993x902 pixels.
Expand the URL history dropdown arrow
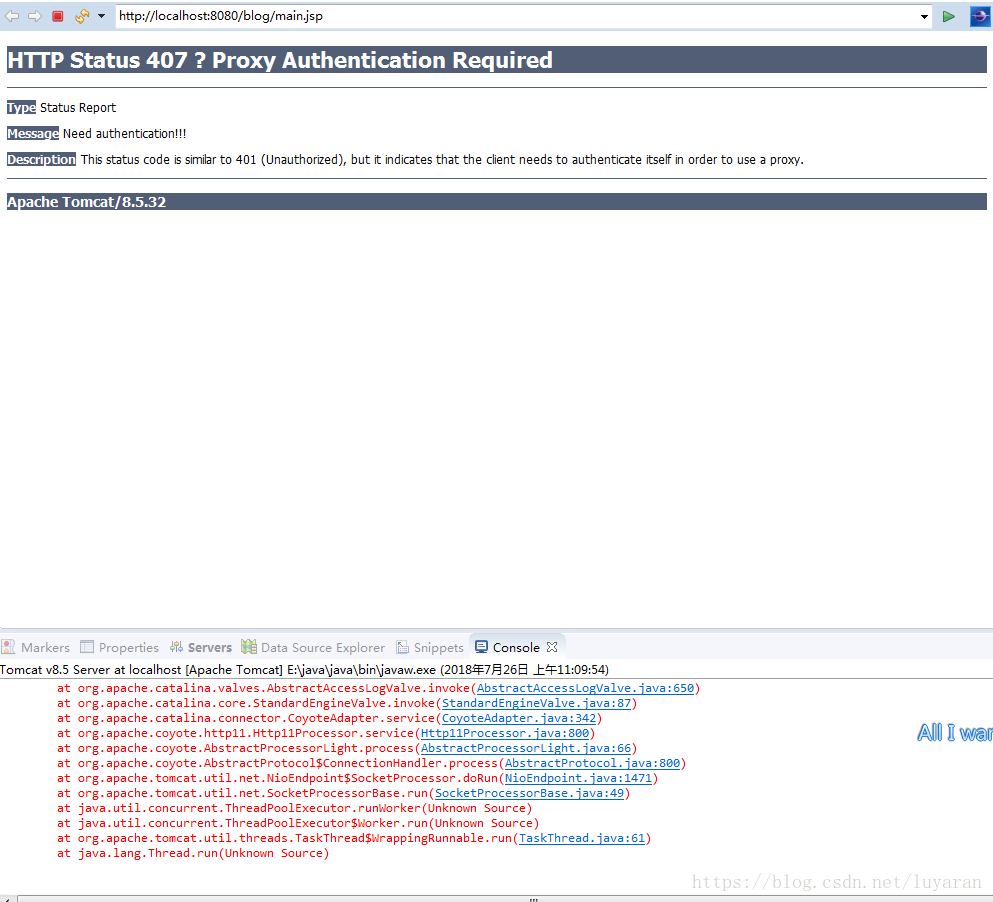[924, 16]
